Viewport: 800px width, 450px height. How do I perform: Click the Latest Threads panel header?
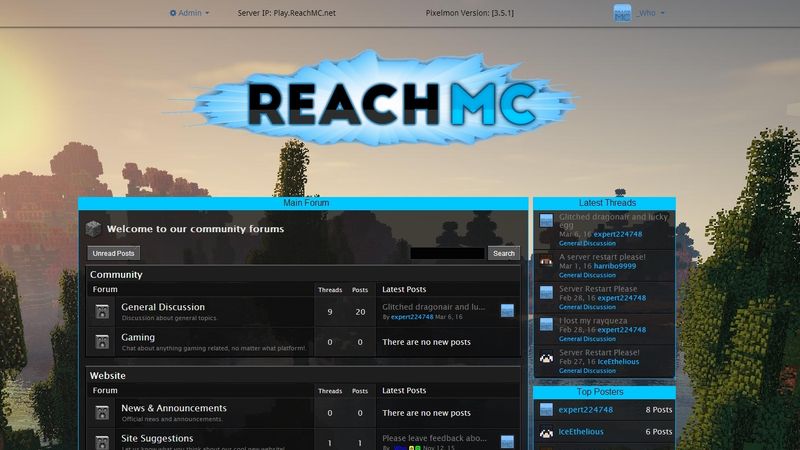point(605,203)
